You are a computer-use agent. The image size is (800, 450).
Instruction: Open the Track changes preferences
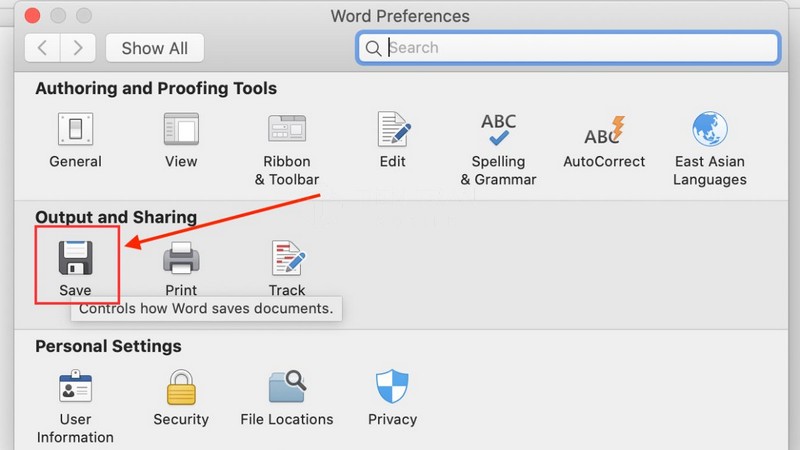(x=287, y=258)
